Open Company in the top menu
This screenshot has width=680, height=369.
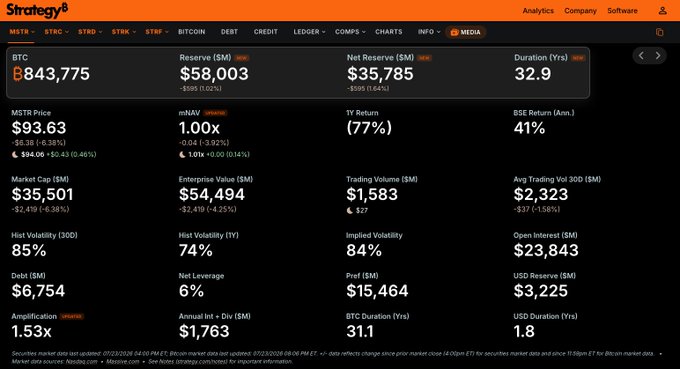coord(580,10)
